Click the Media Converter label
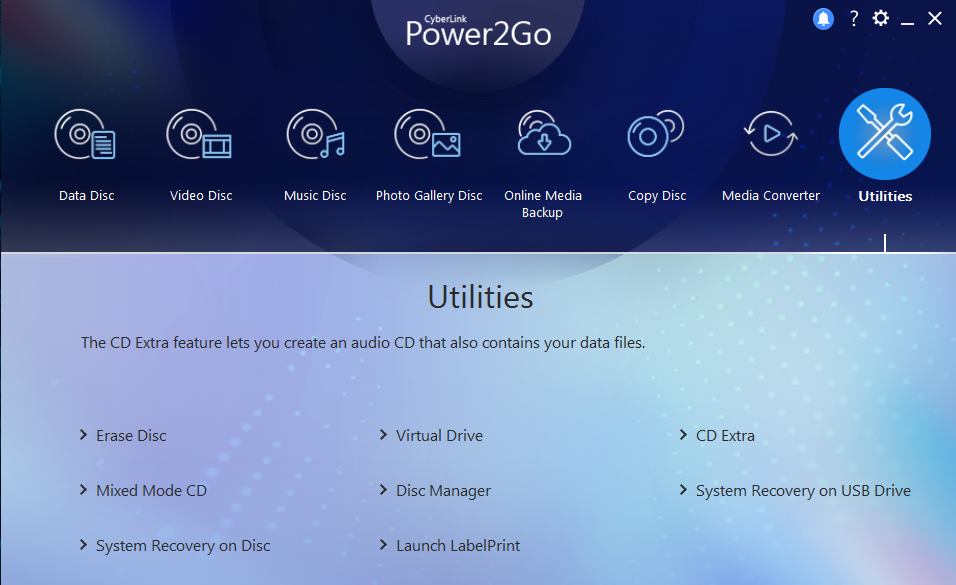 pyautogui.click(x=771, y=196)
